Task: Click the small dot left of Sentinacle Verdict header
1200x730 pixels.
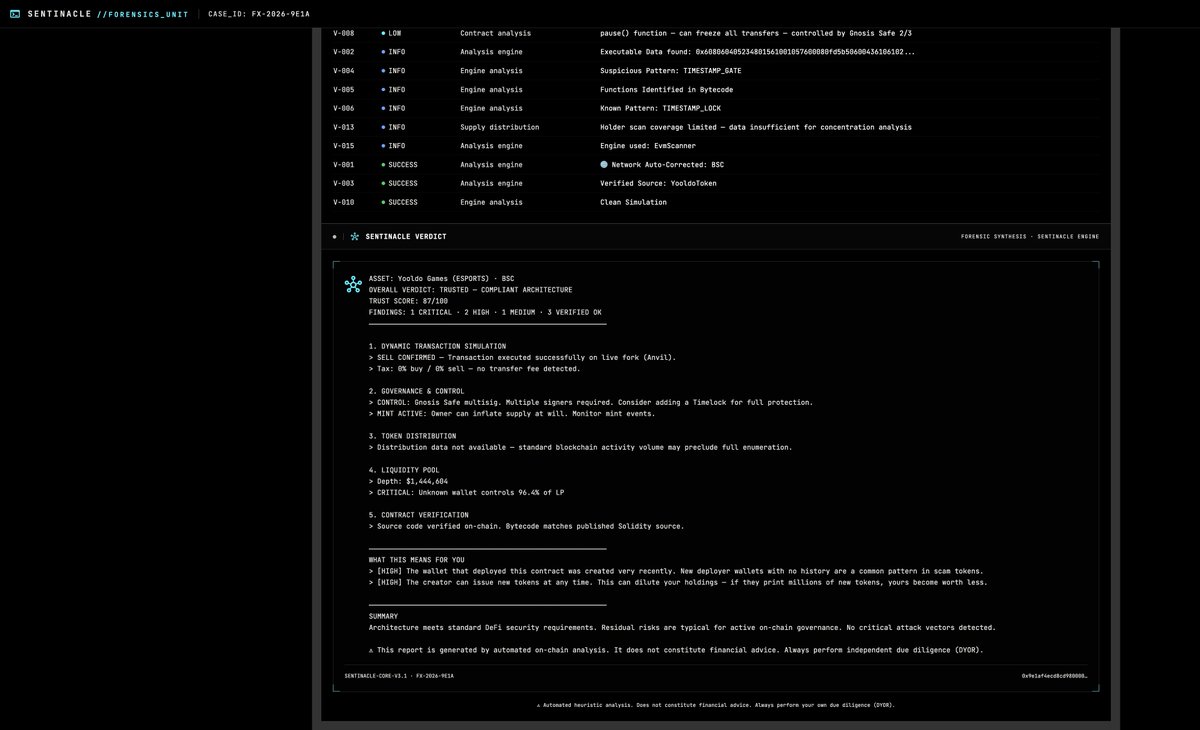Action: pyautogui.click(x=335, y=237)
